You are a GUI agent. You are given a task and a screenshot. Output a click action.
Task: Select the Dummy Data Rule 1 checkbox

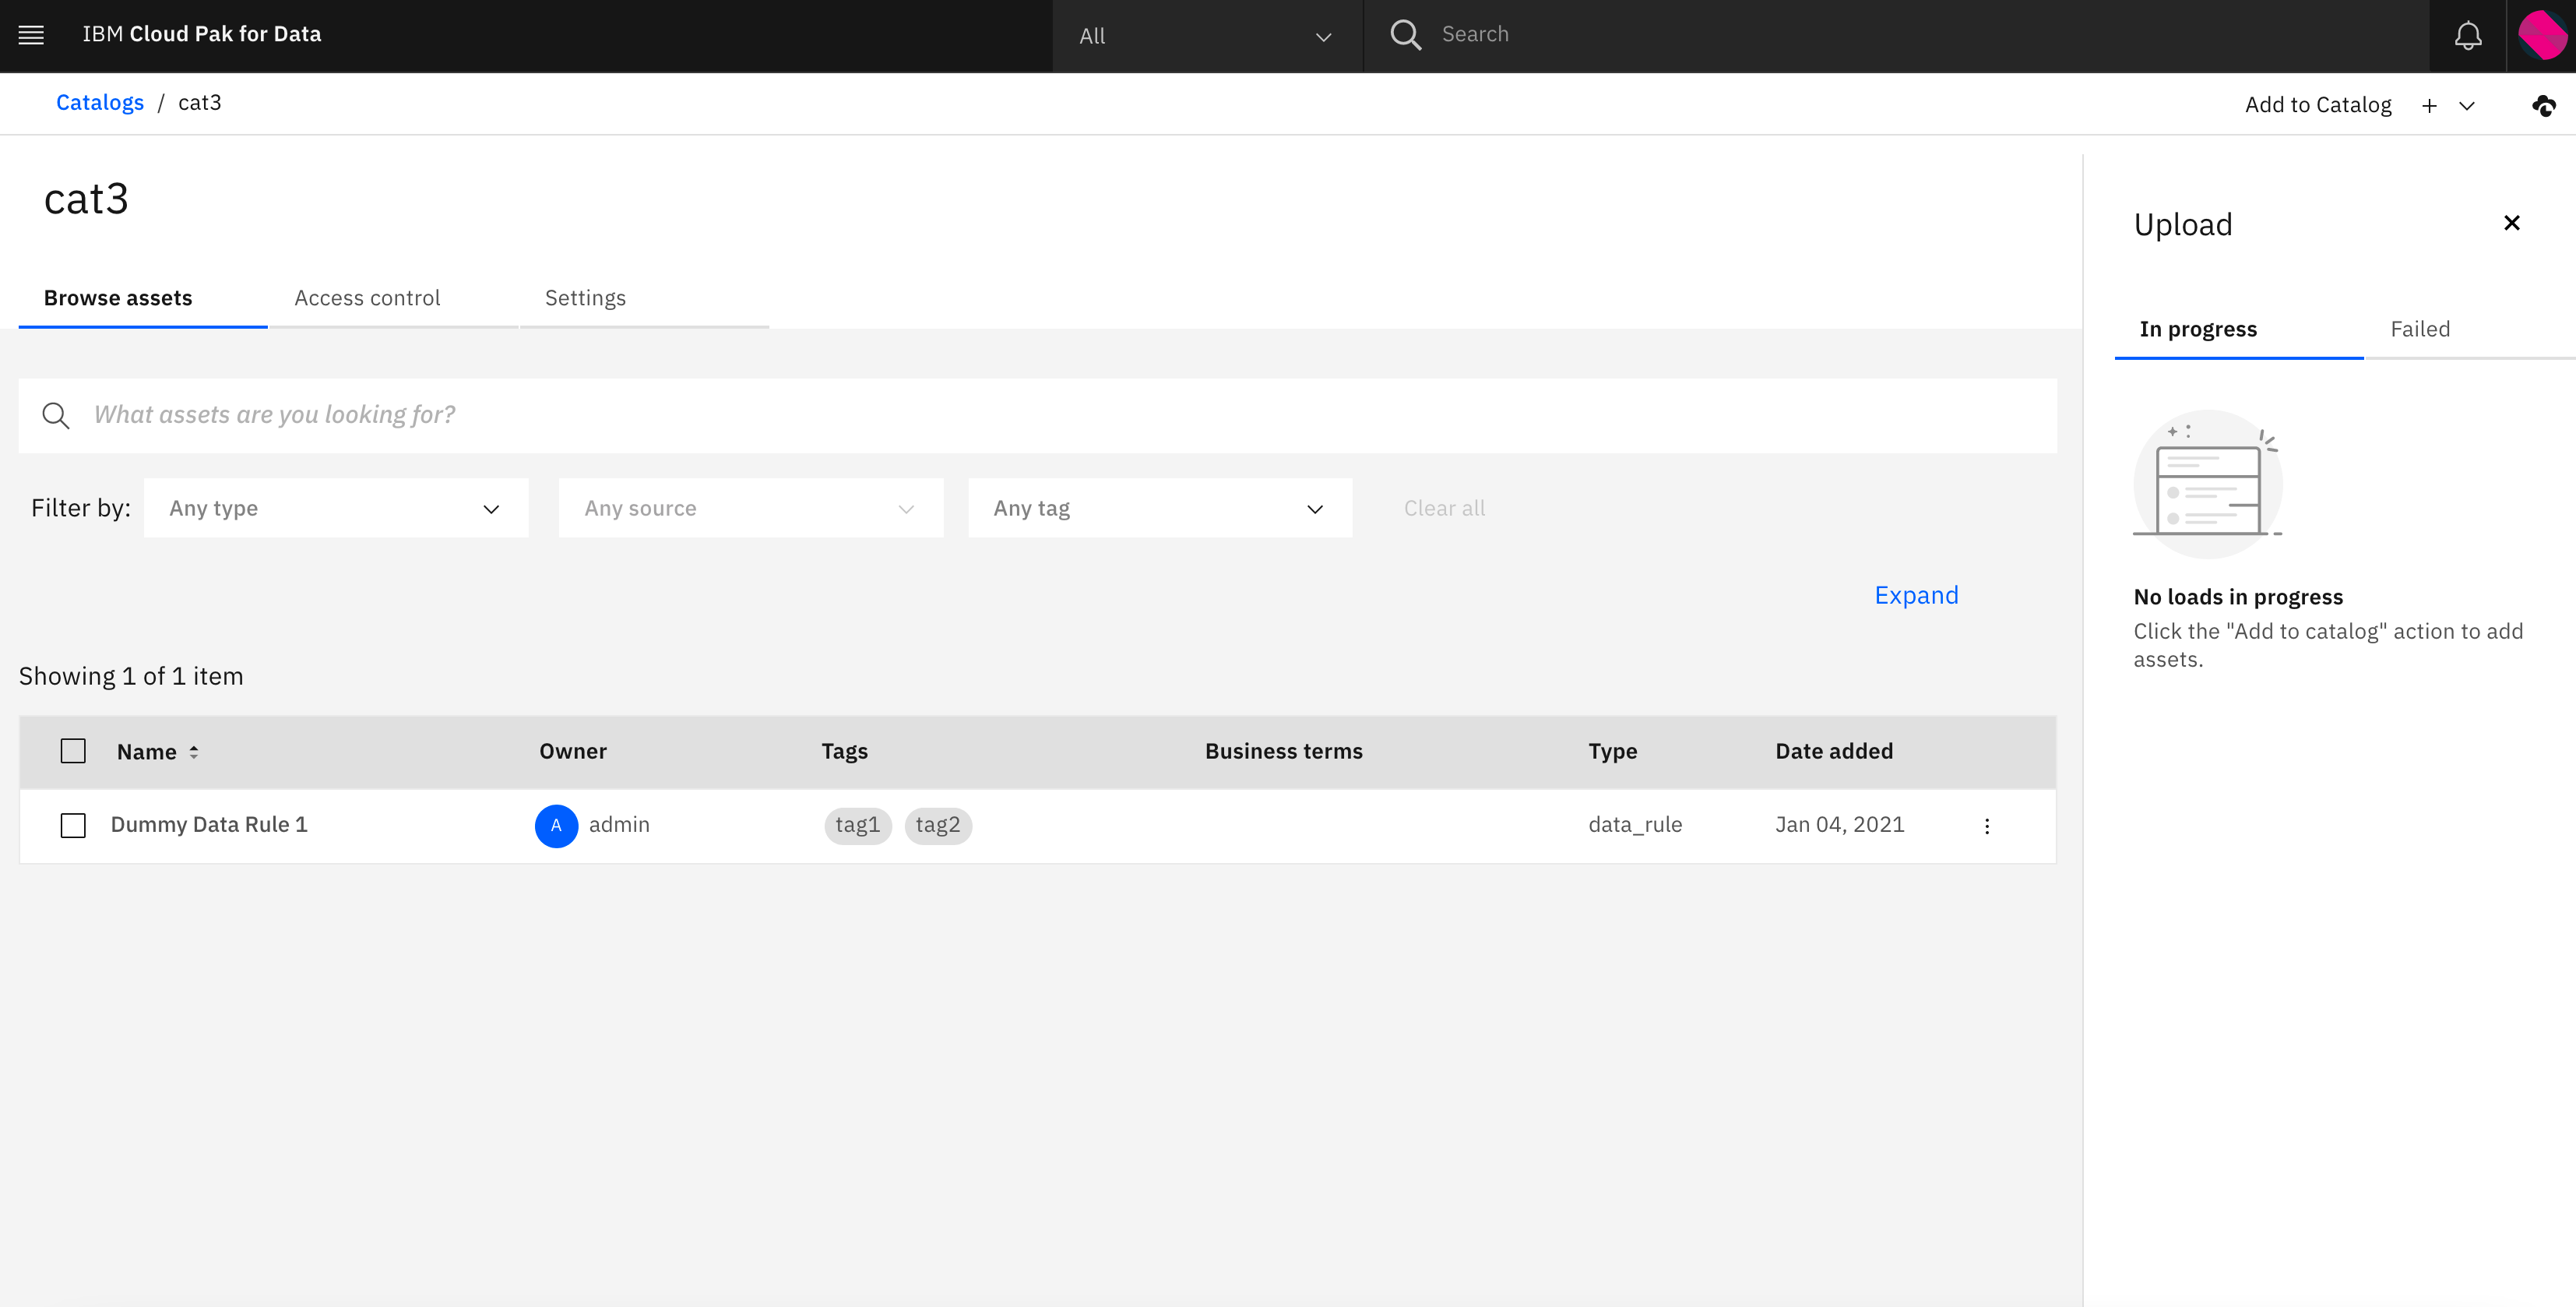(73, 826)
